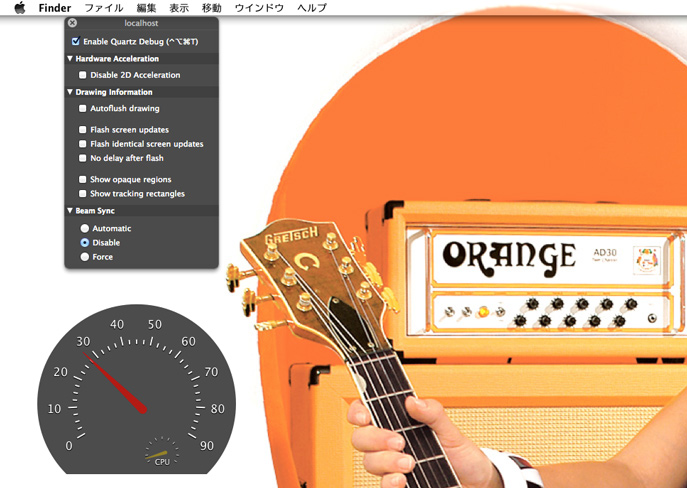Click the 90 mark on the meter
Image resolution: width=687 pixels, height=488 pixels.
(207, 446)
